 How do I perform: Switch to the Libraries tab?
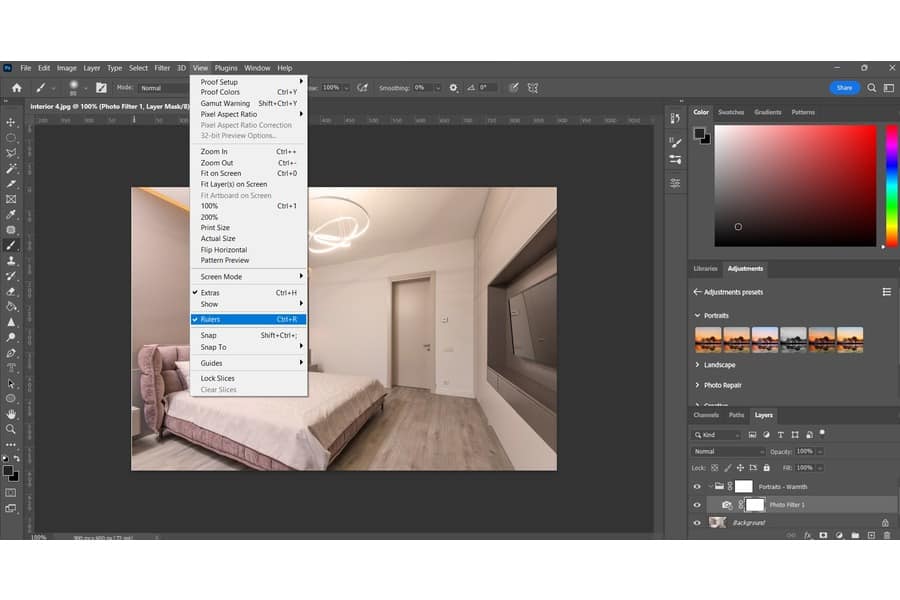pos(705,269)
